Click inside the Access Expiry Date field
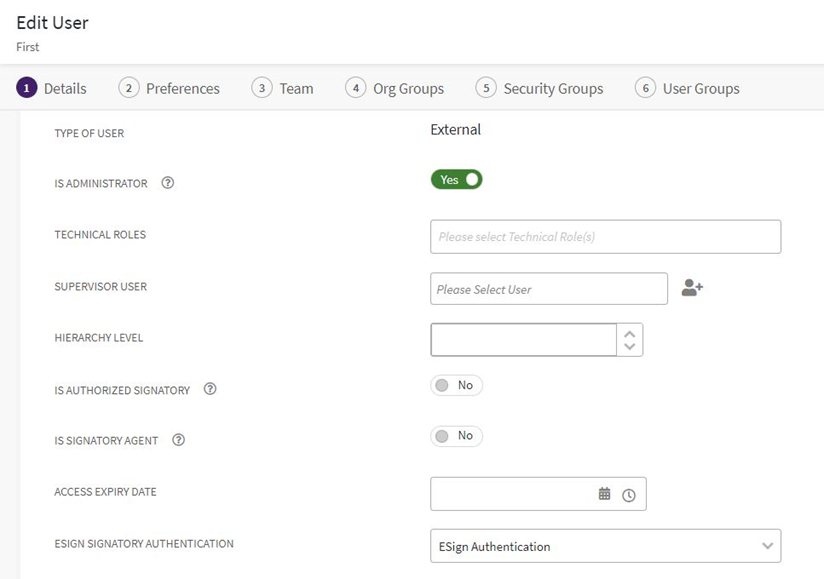Image resolution: width=824 pixels, height=579 pixels. [x=512, y=494]
